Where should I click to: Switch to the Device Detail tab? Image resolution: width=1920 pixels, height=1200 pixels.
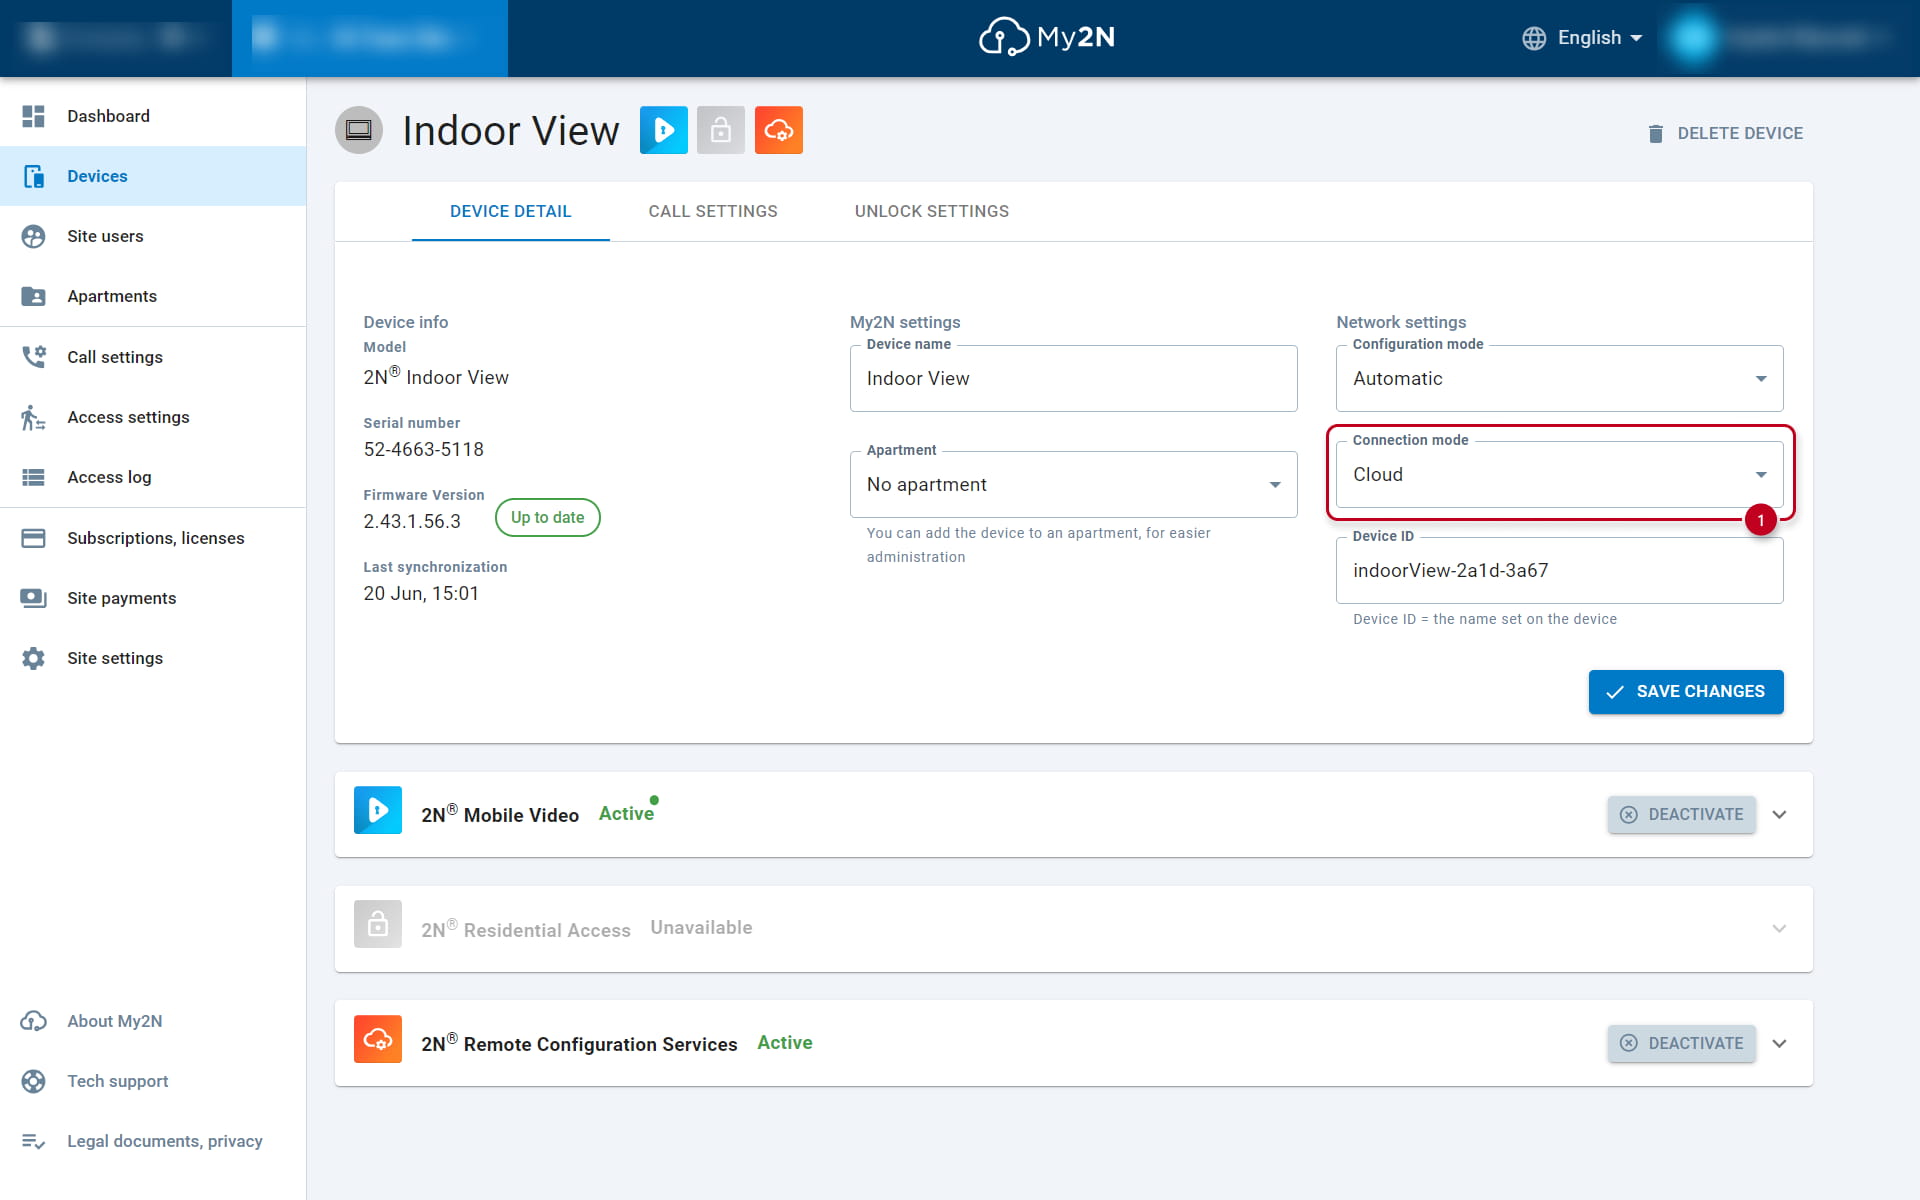[511, 211]
